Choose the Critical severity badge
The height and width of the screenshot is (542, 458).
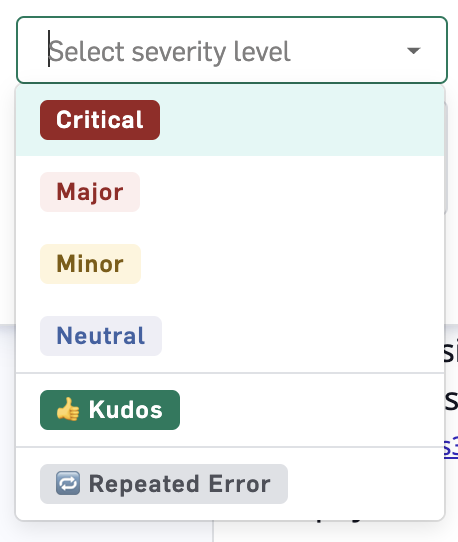(x=100, y=120)
